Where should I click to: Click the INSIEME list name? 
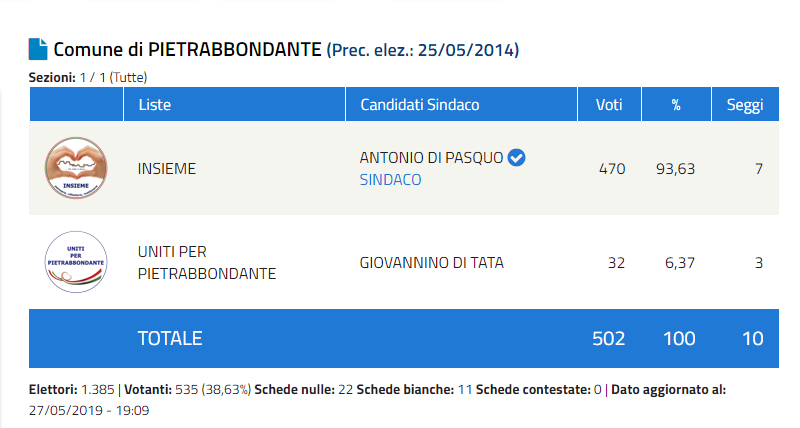[166, 169]
